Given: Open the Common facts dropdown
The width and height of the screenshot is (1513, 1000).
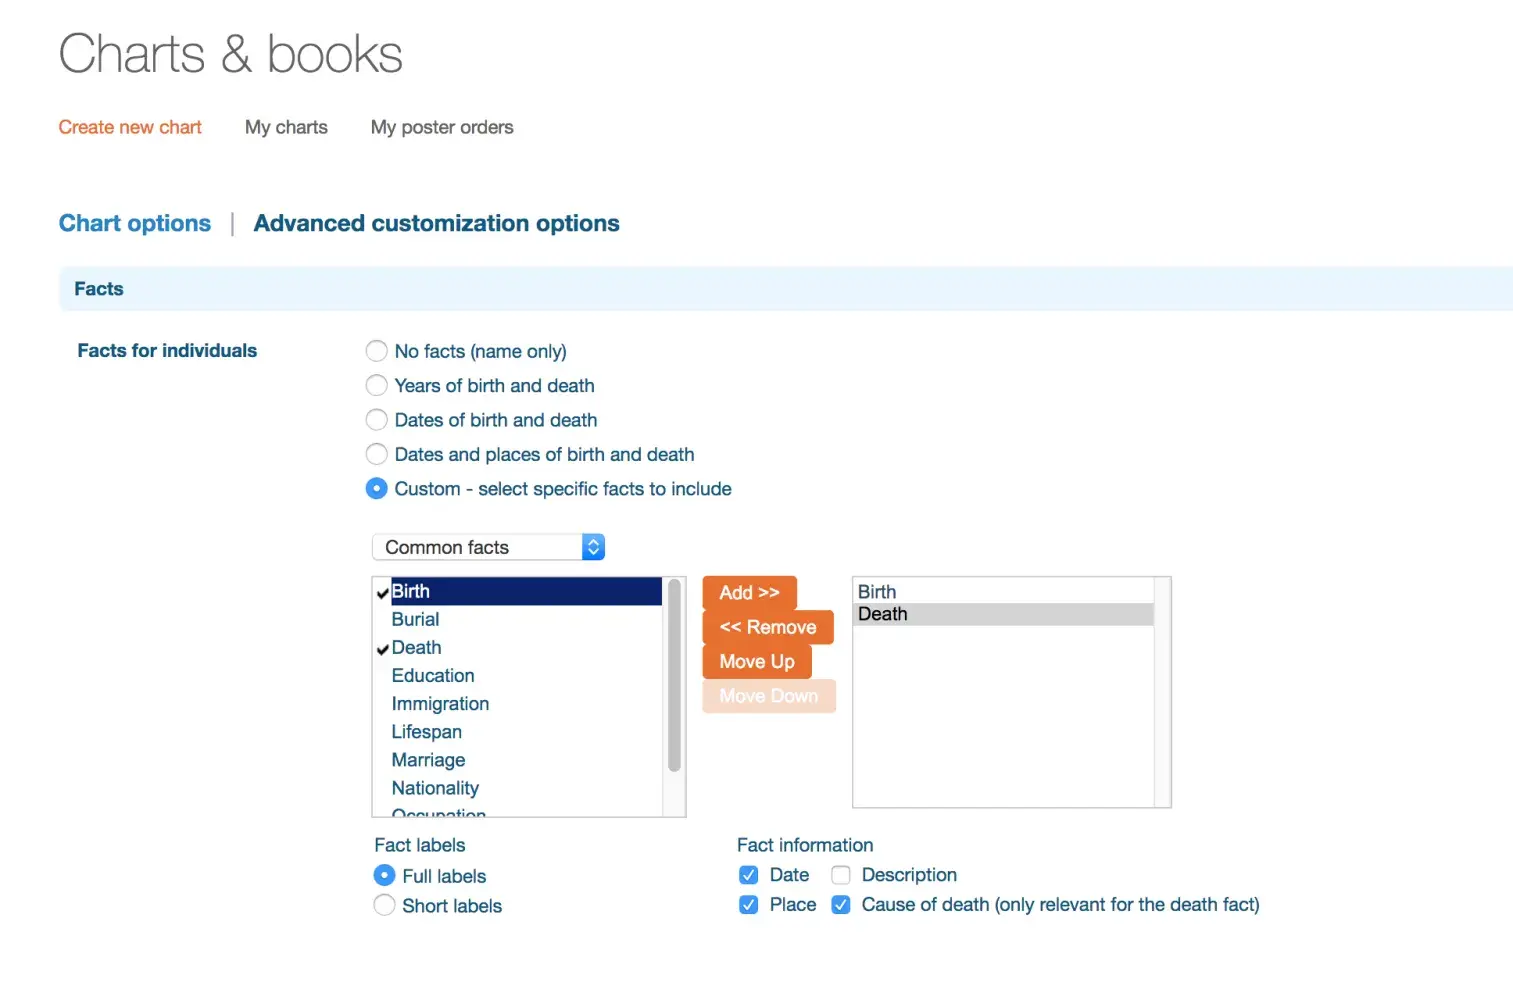Looking at the screenshot, I should (x=488, y=547).
